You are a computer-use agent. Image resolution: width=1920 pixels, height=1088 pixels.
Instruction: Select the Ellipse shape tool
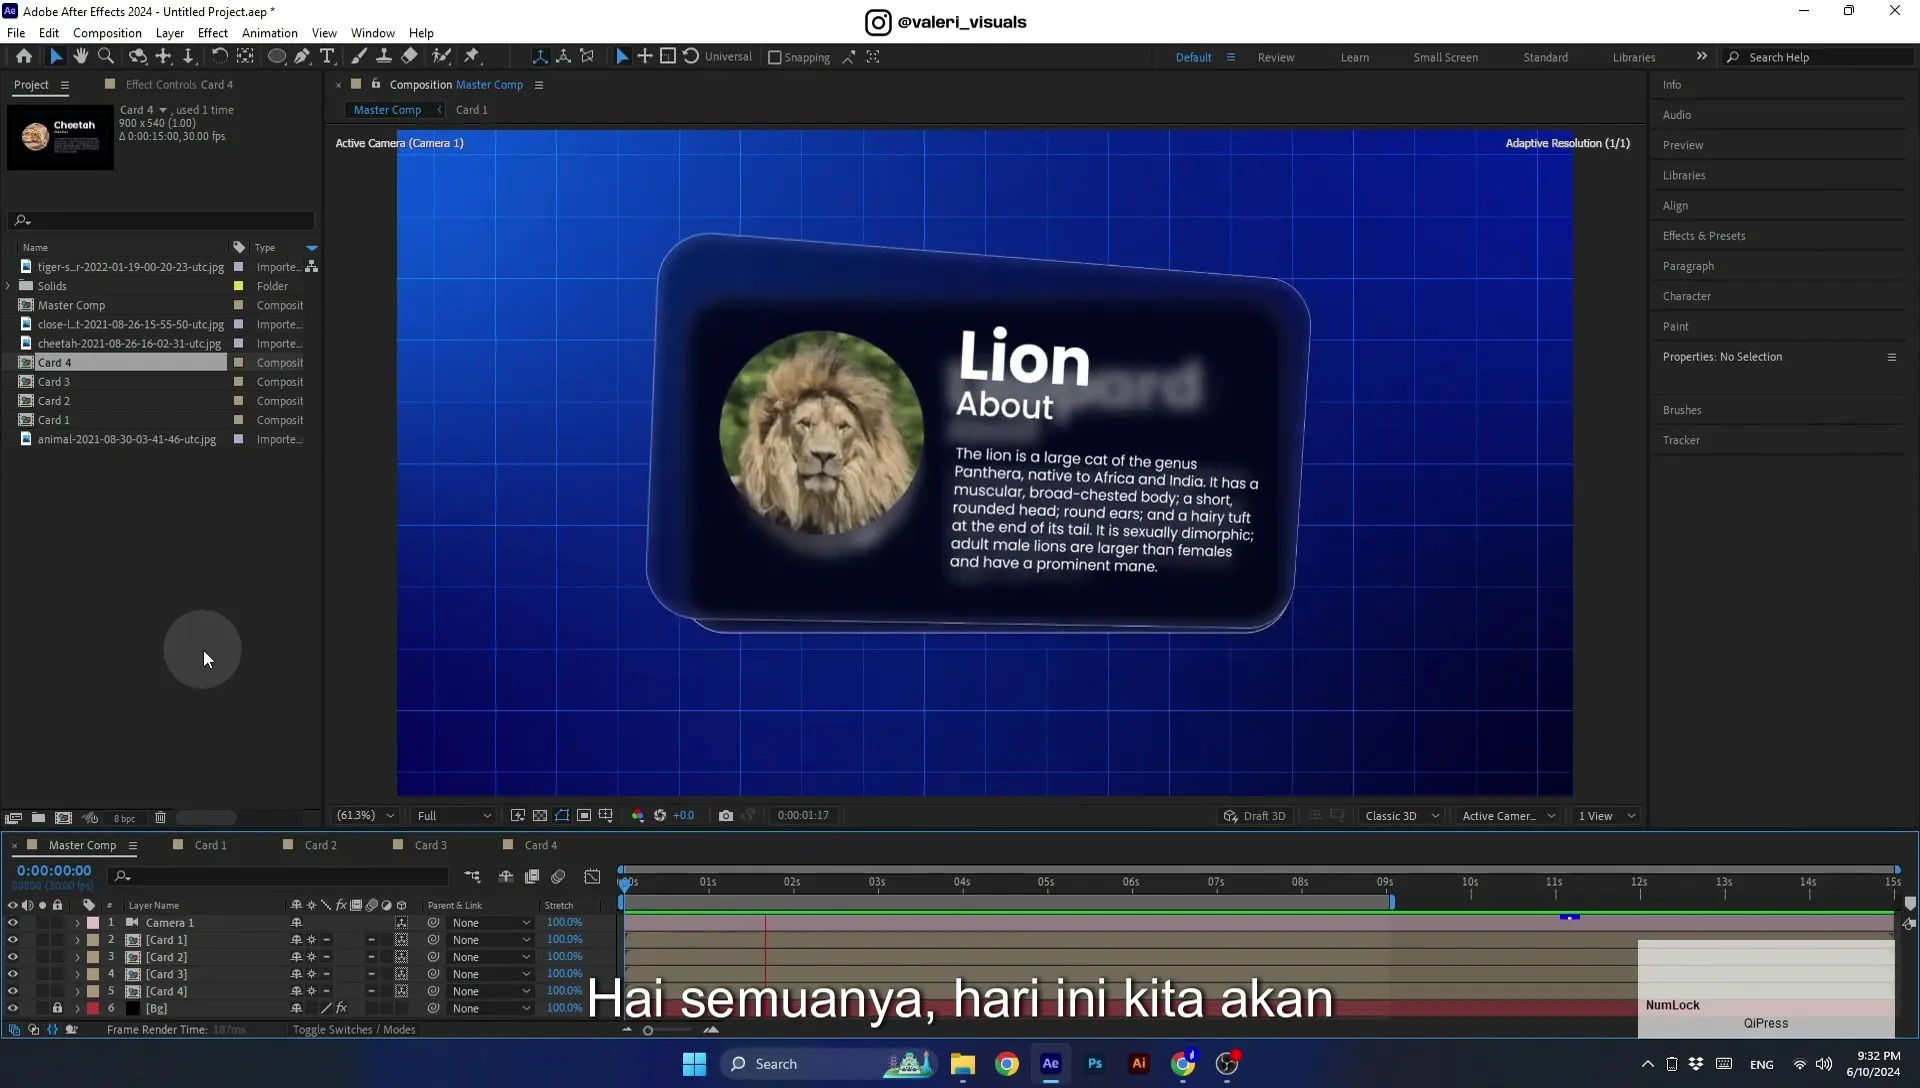click(x=277, y=57)
